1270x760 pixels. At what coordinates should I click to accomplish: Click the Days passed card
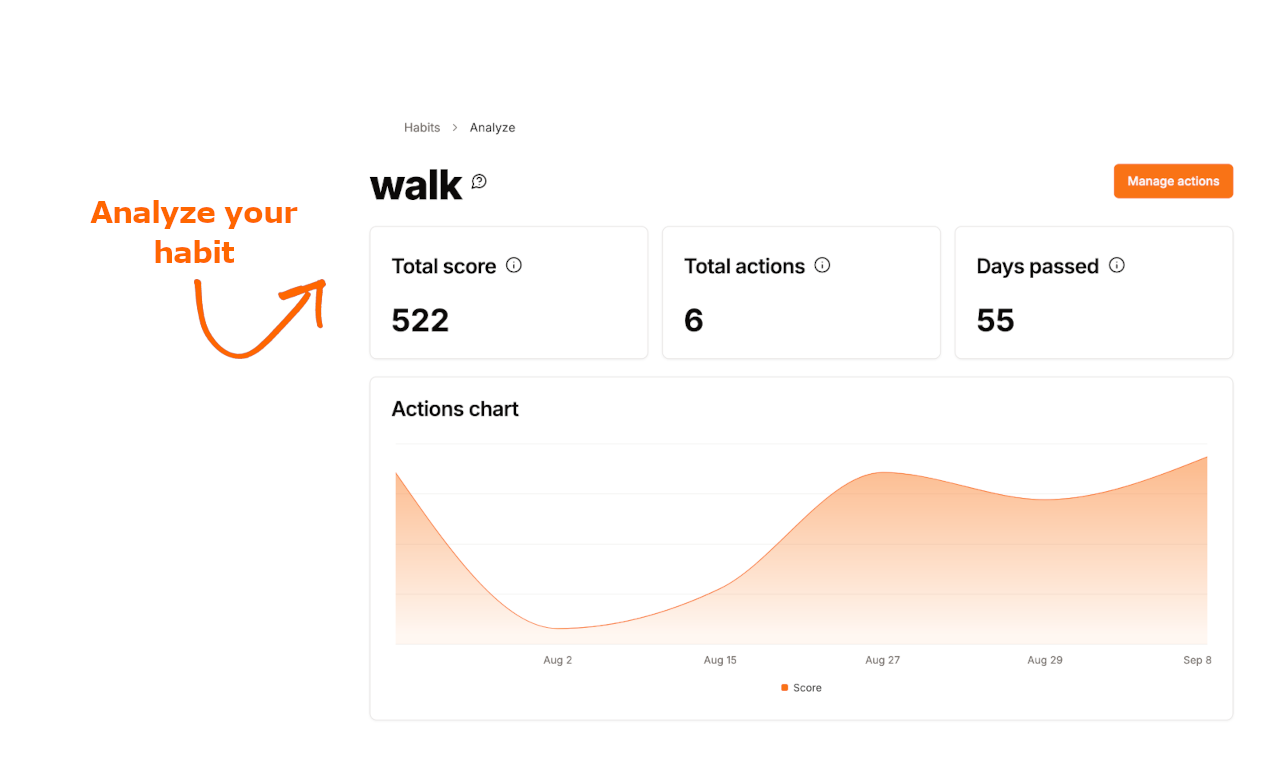click(x=1094, y=292)
